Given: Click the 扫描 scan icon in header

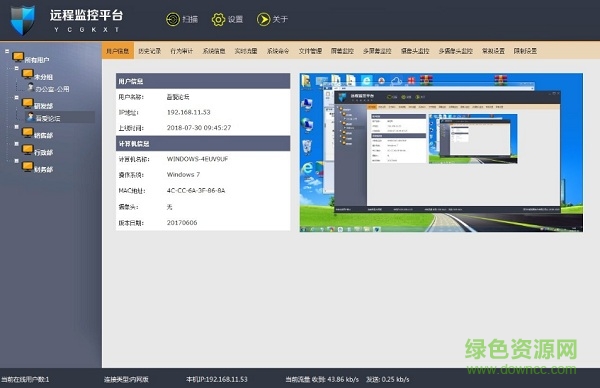Looking at the screenshot, I should (x=173, y=19).
